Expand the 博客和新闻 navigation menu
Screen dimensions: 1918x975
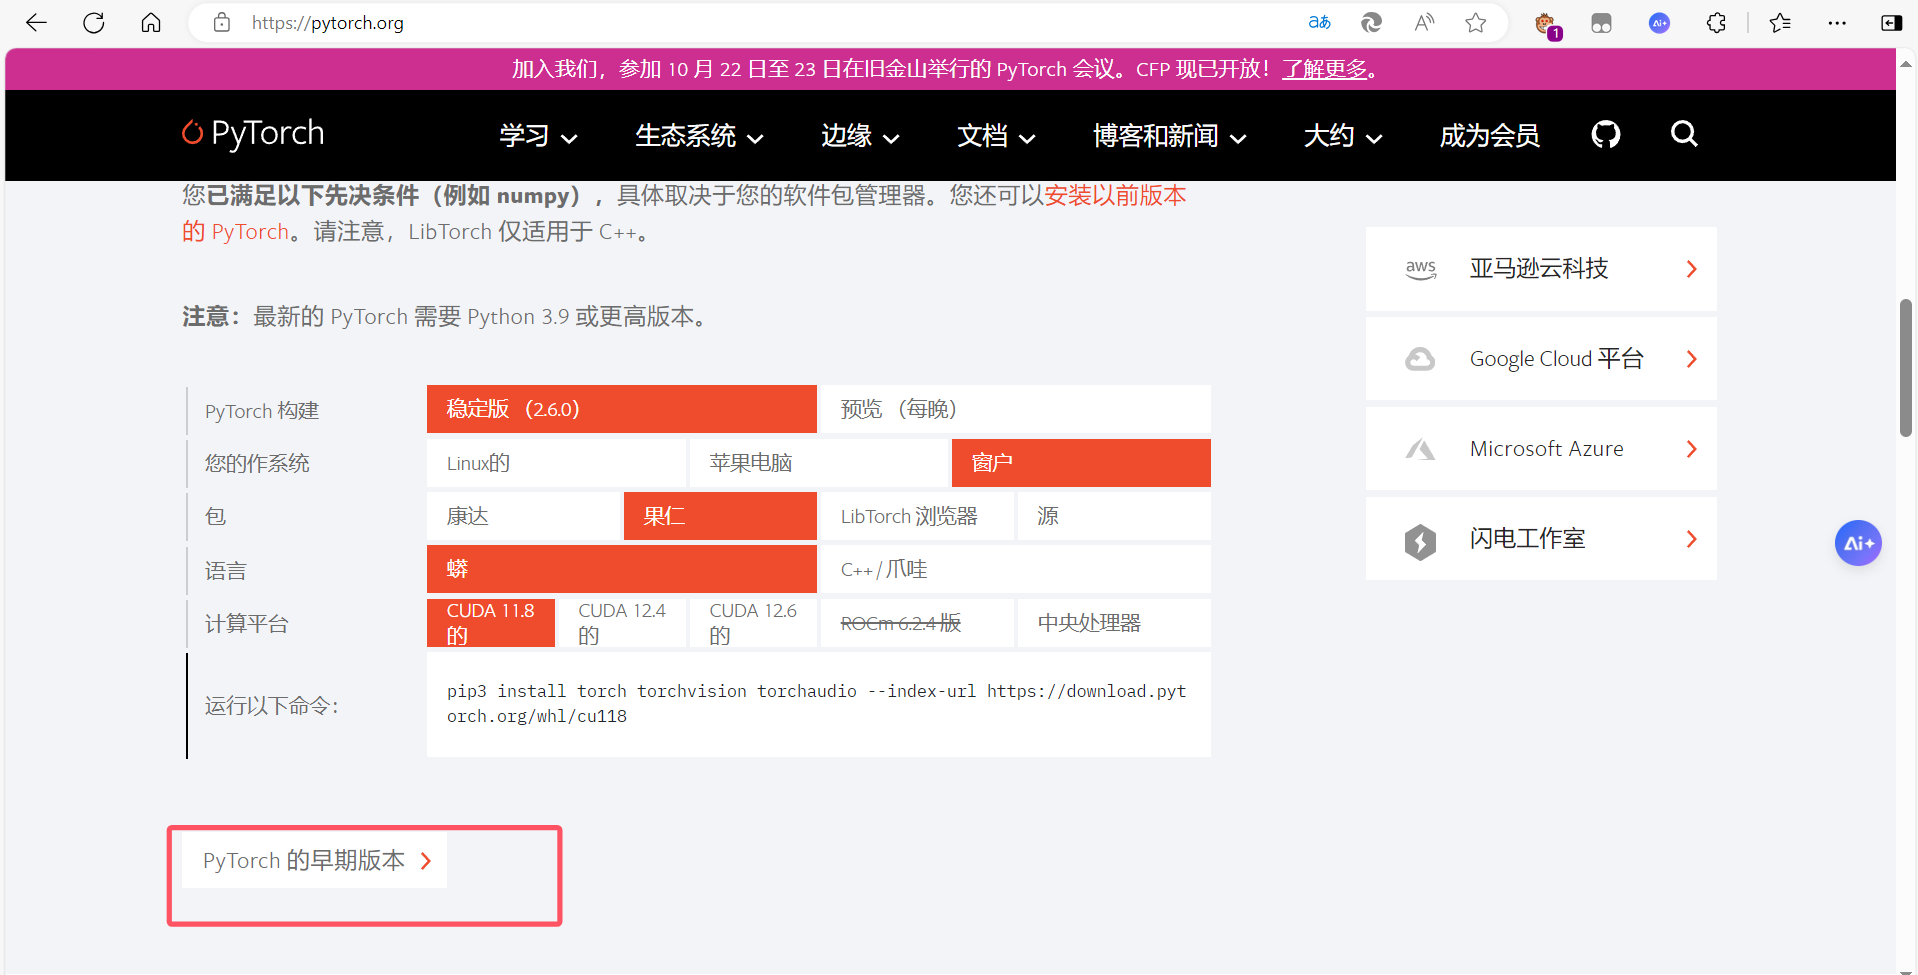[x=1169, y=136]
